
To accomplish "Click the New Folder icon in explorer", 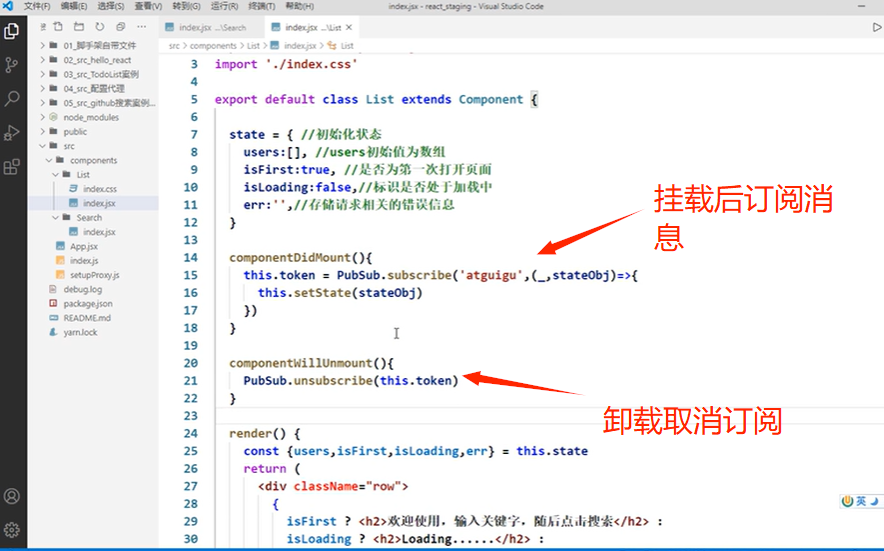I will (x=79, y=27).
